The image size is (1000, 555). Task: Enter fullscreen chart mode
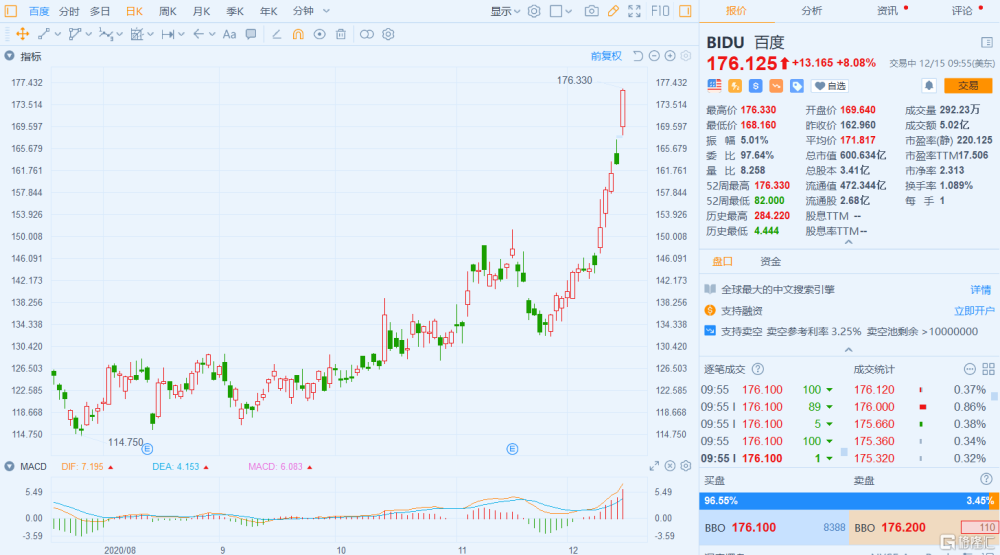click(634, 11)
